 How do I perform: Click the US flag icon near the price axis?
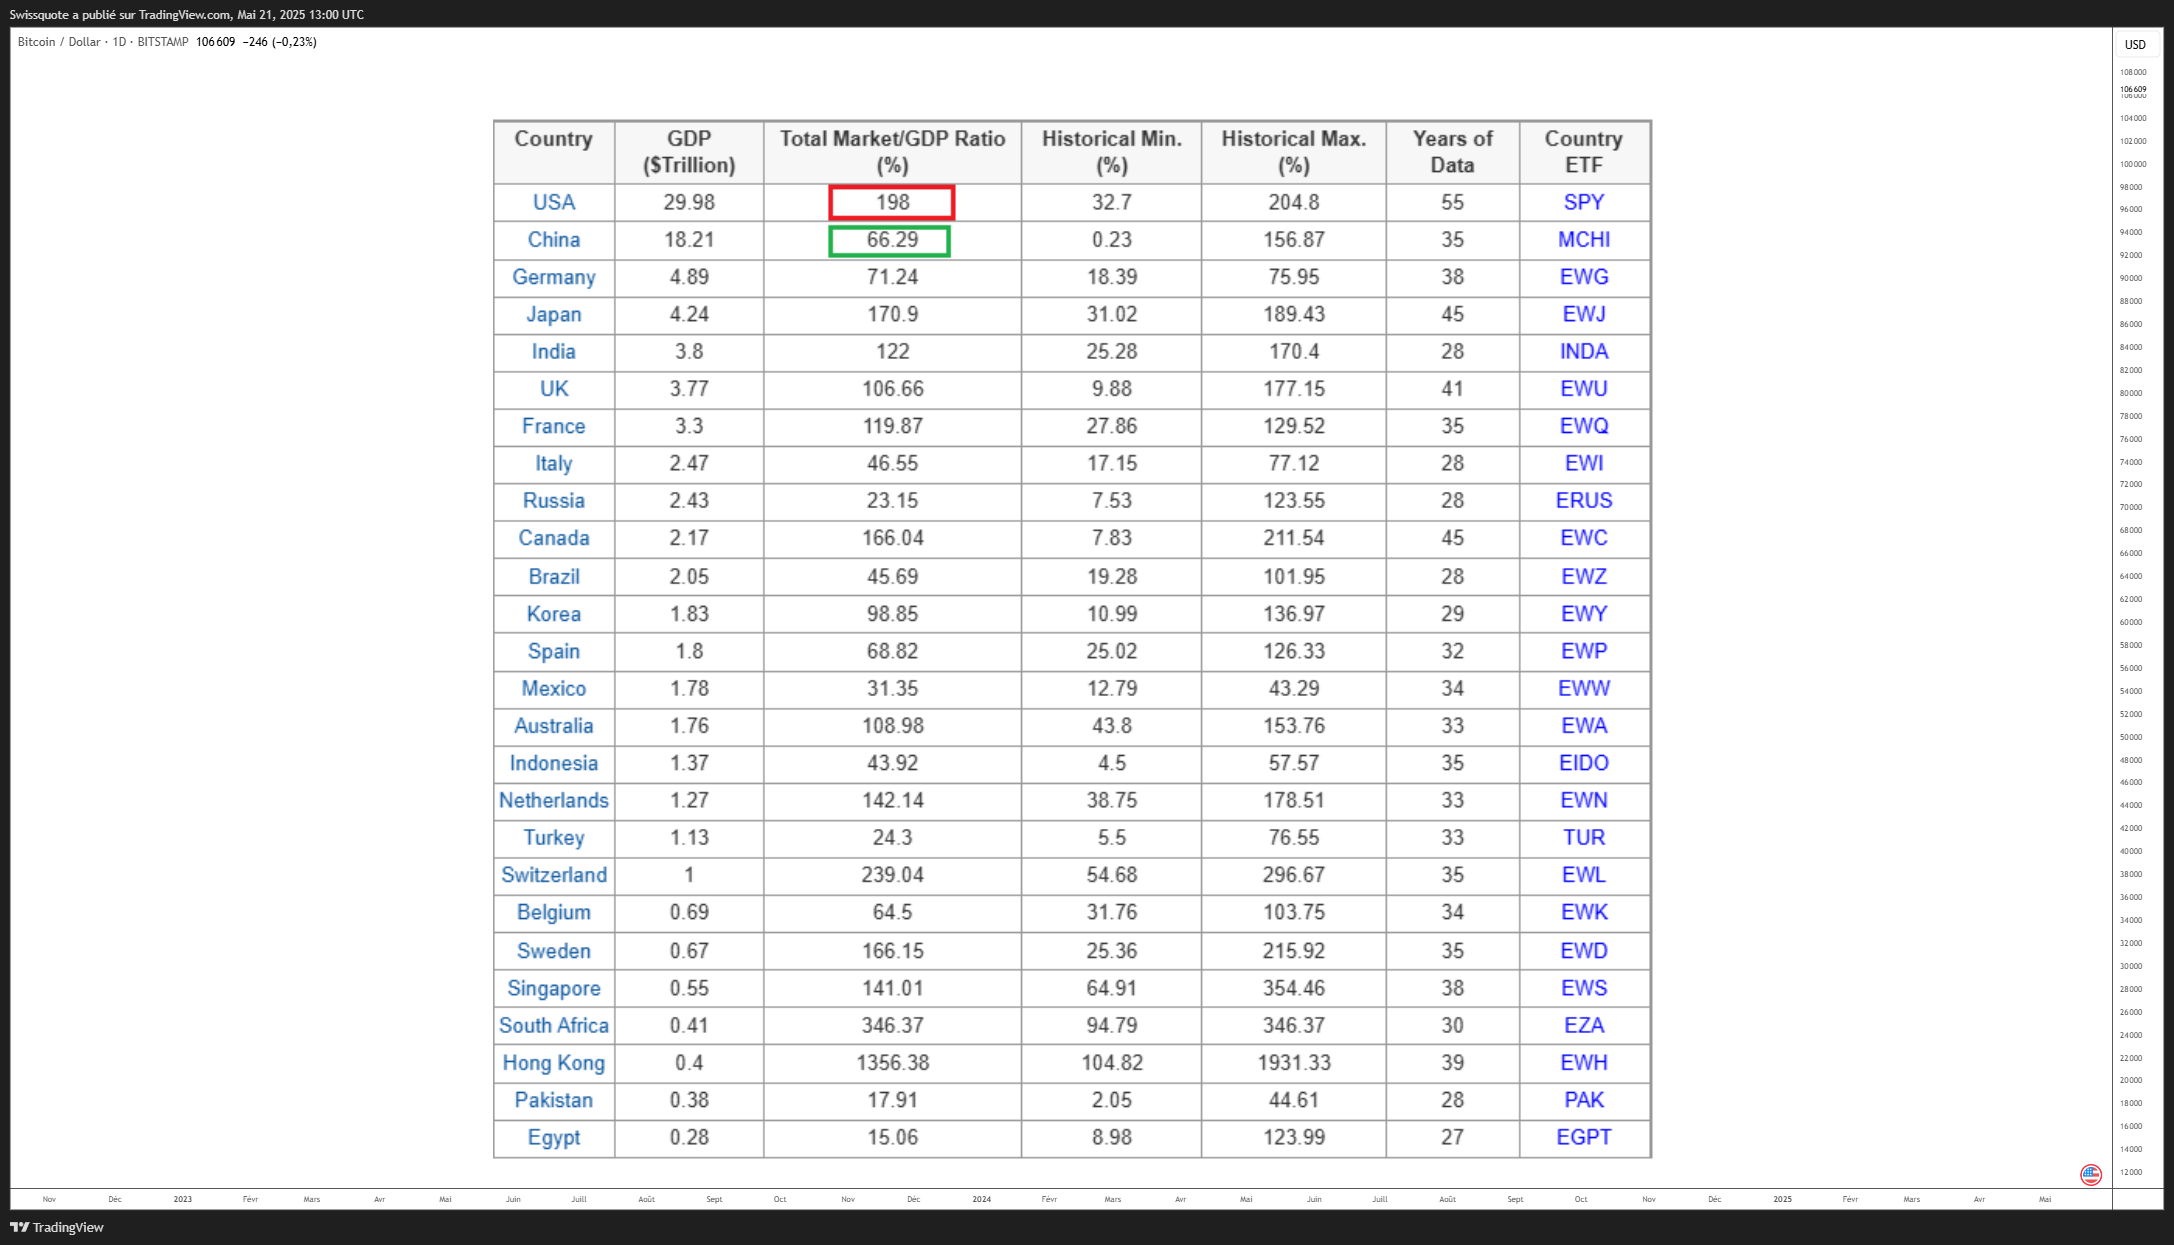pyautogui.click(x=2090, y=1174)
